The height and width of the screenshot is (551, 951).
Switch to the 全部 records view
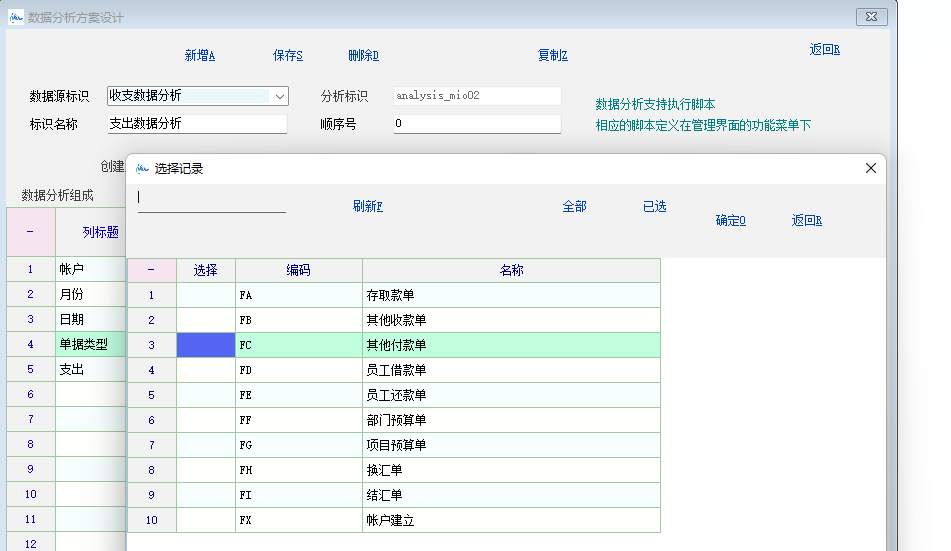pos(574,207)
